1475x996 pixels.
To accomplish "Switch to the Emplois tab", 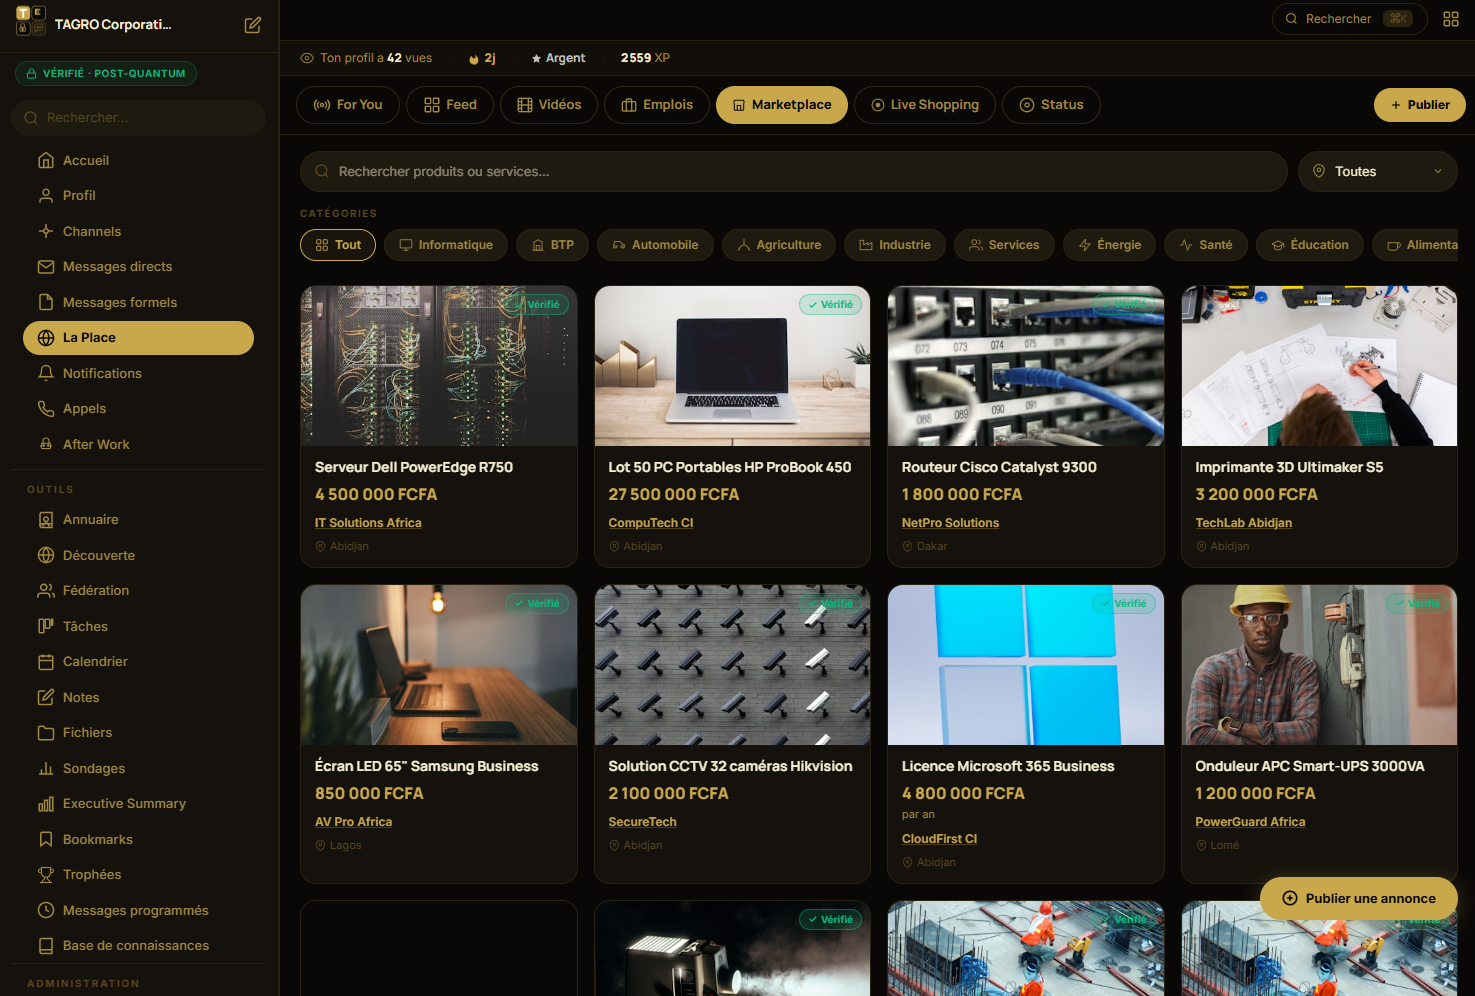I will (x=657, y=105).
